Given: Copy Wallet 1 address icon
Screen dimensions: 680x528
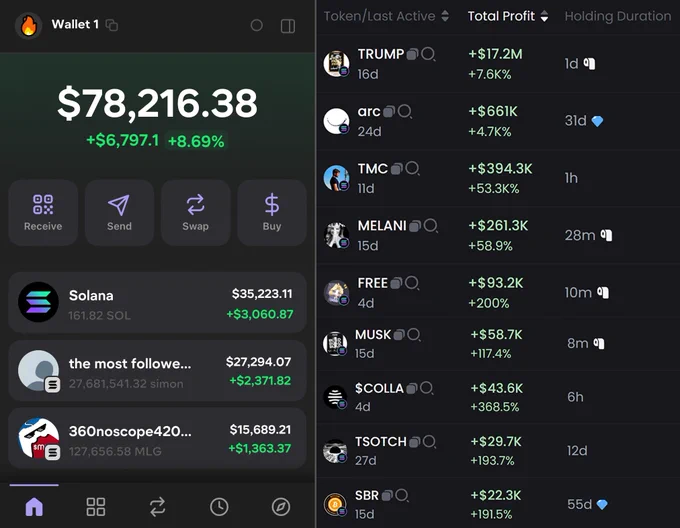Looking at the screenshot, I should pos(112,25).
